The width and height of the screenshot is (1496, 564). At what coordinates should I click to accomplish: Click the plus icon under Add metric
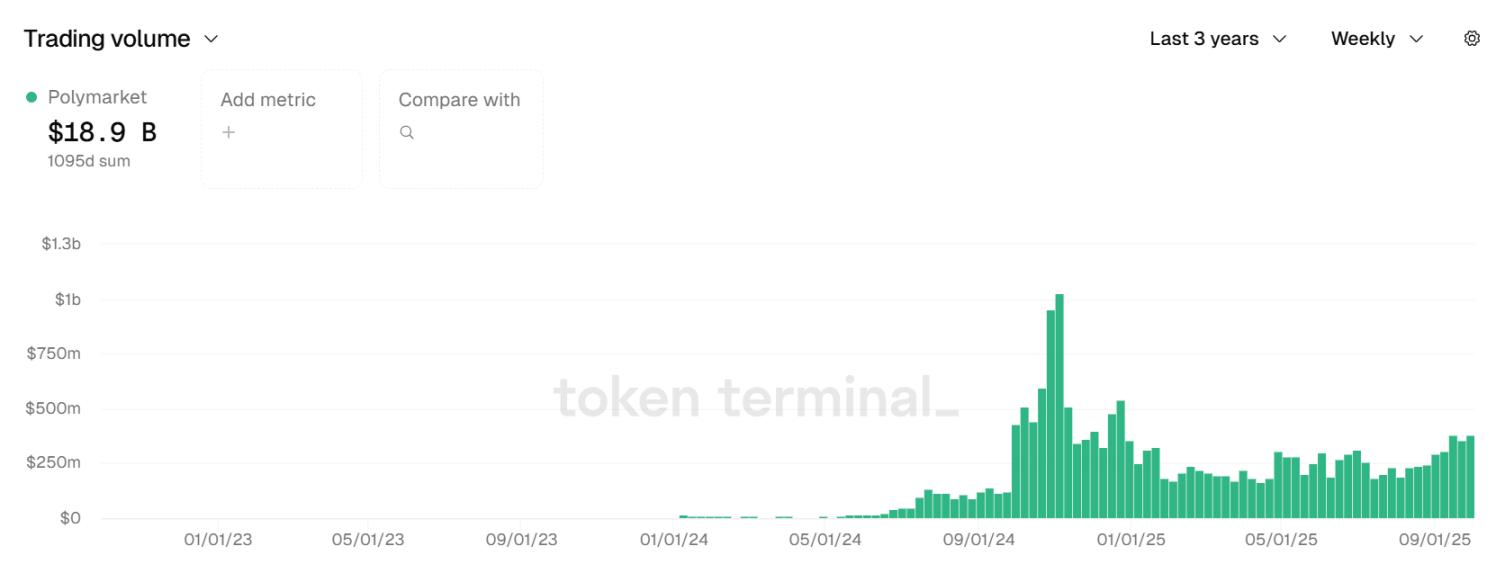click(229, 132)
